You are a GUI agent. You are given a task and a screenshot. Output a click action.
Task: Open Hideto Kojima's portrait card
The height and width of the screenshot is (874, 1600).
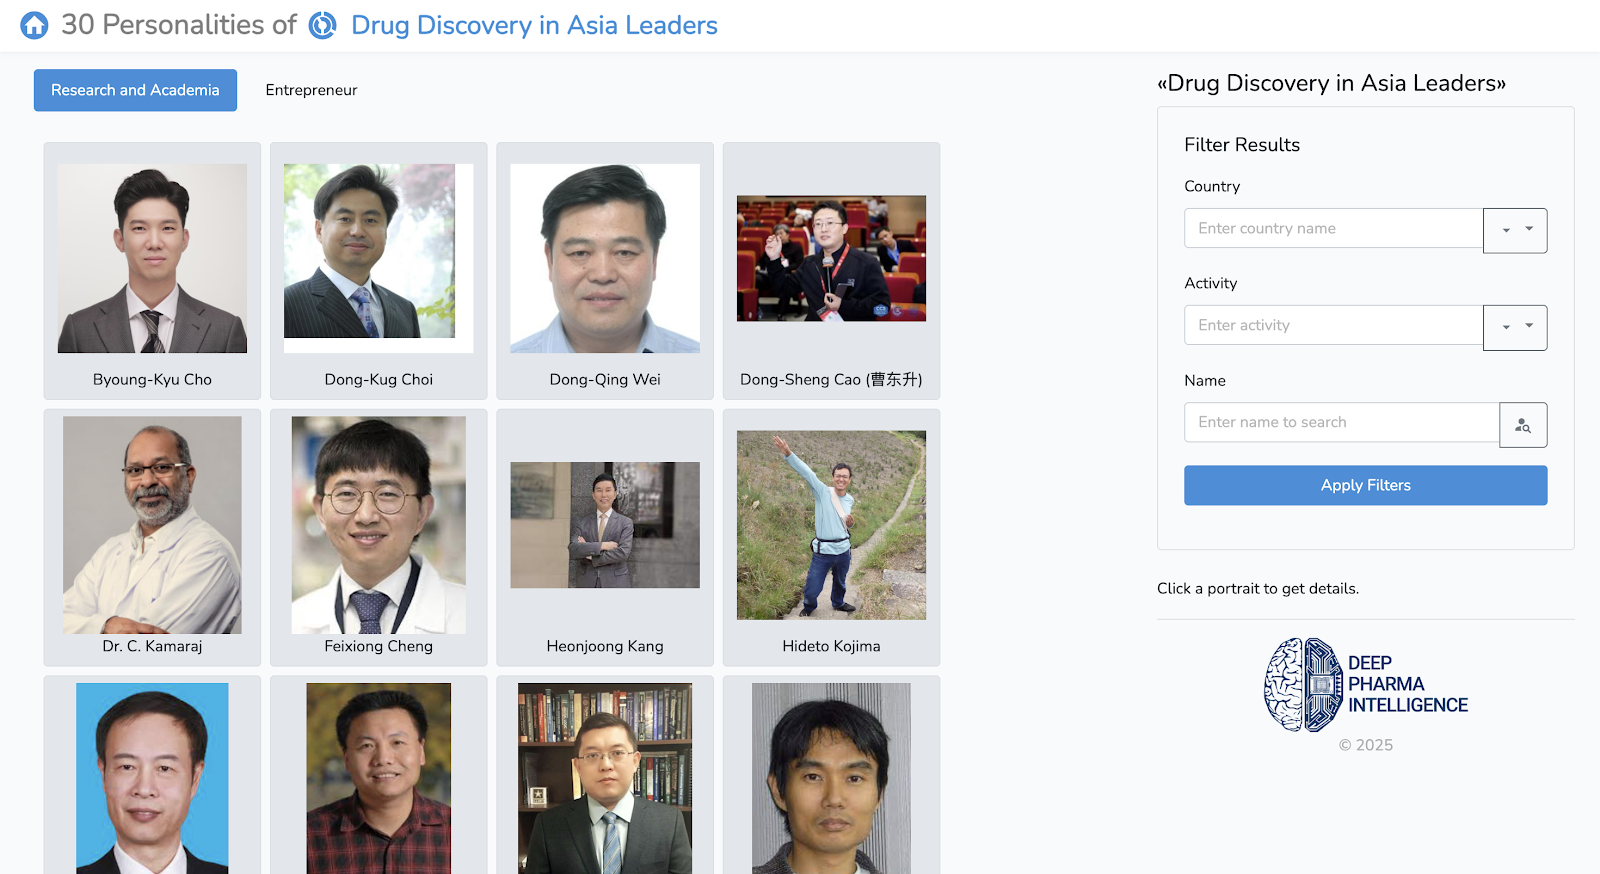click(x=831, y=525)
